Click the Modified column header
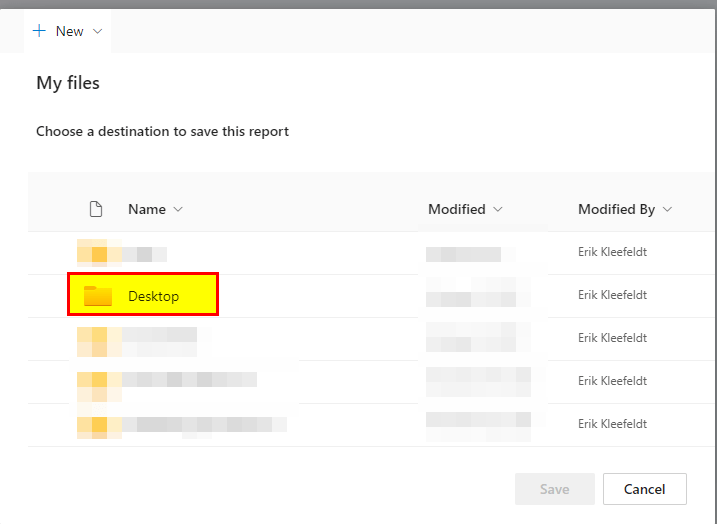Image resolution: width=717 pixels, height=524 pixels. [x=456, y=209]
